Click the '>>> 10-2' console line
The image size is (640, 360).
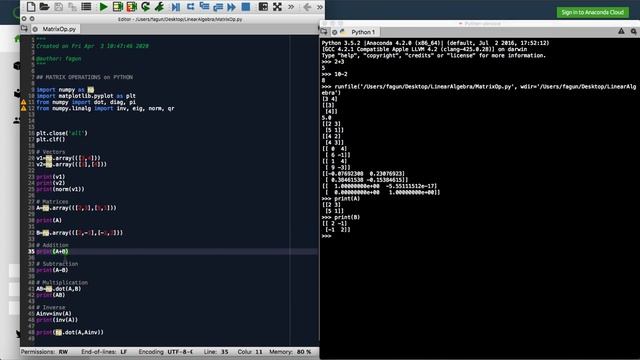334,74
